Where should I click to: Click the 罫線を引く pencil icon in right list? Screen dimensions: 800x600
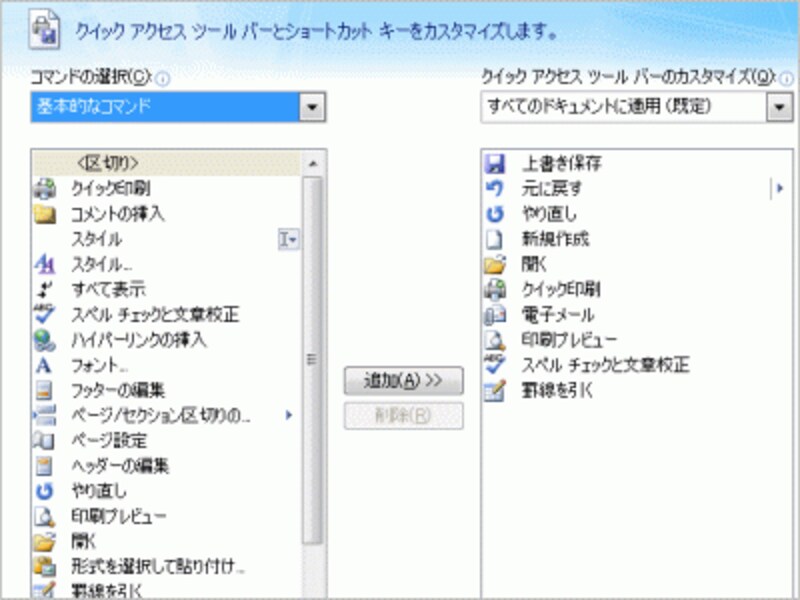pos(495,390)
